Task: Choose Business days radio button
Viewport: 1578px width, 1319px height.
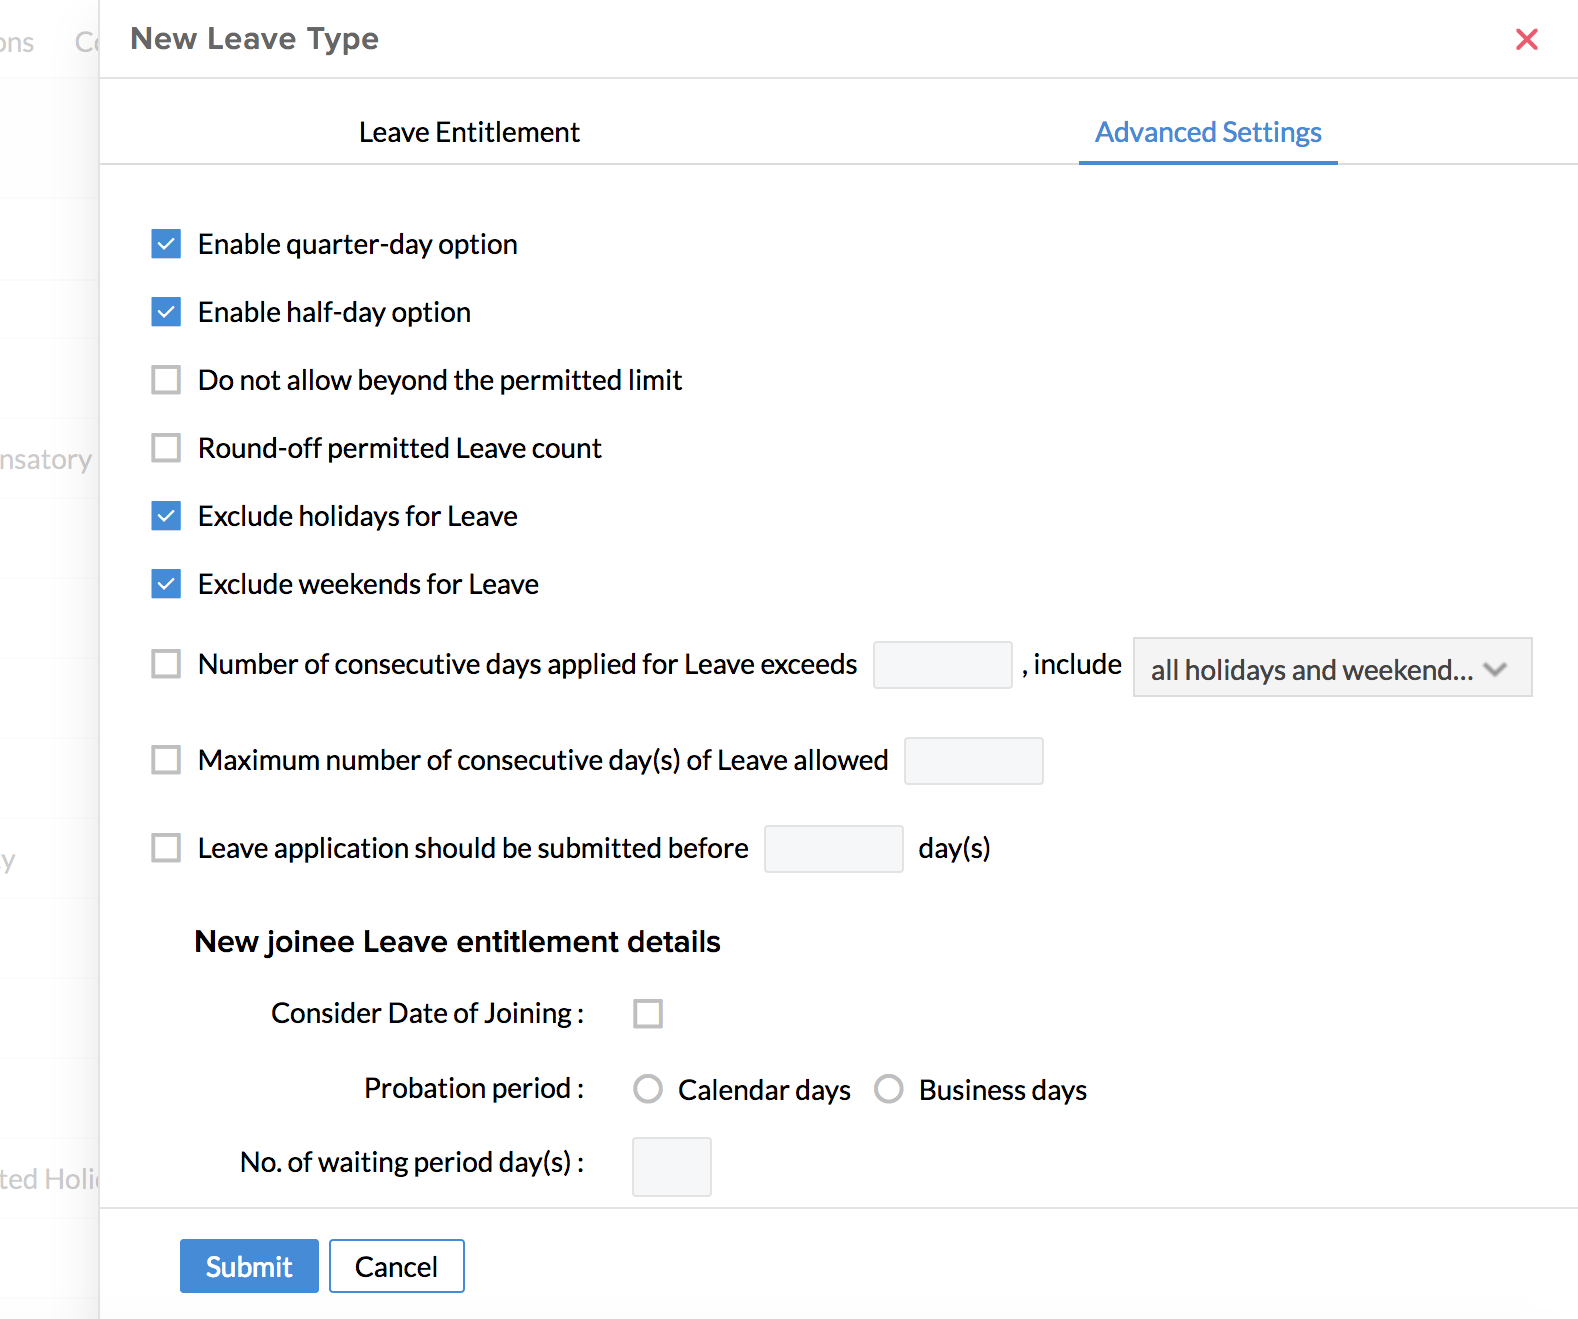Action: coord(889,1089)
